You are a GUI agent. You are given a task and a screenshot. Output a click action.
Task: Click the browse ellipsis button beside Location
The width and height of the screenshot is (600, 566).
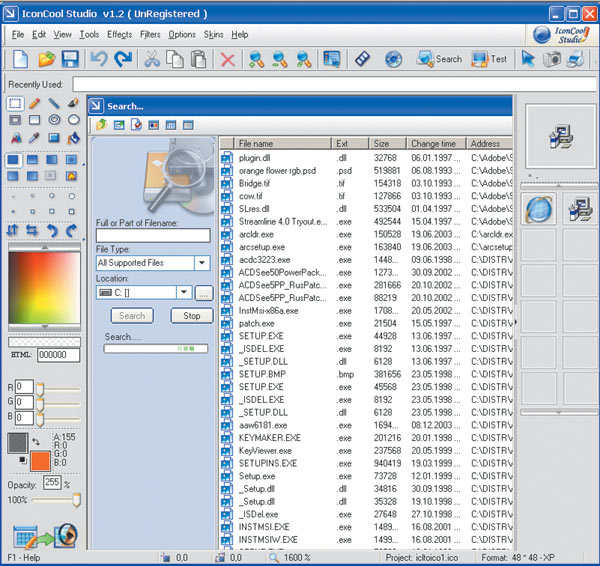[204, 294]
